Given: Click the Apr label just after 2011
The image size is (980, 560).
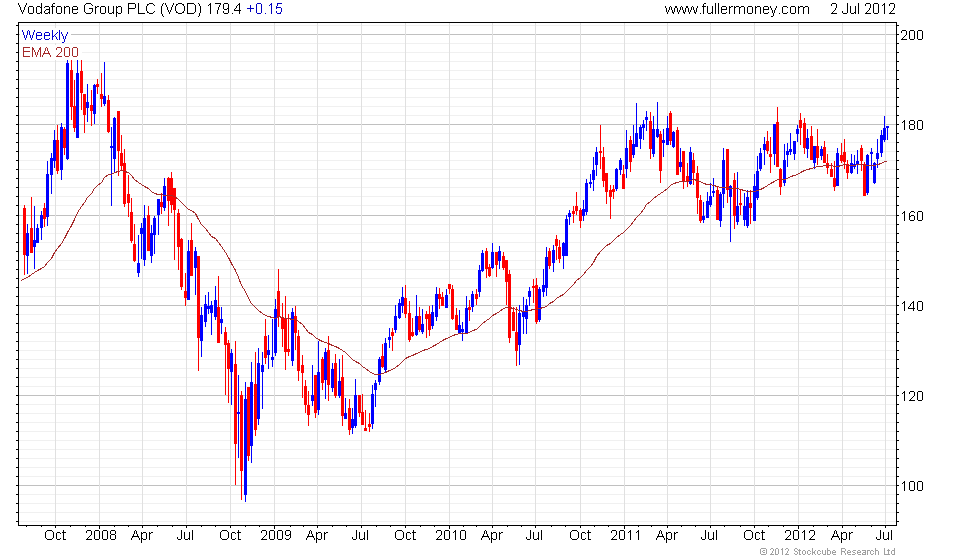Looking at the screenshot, I should click(x=667, y=535).
